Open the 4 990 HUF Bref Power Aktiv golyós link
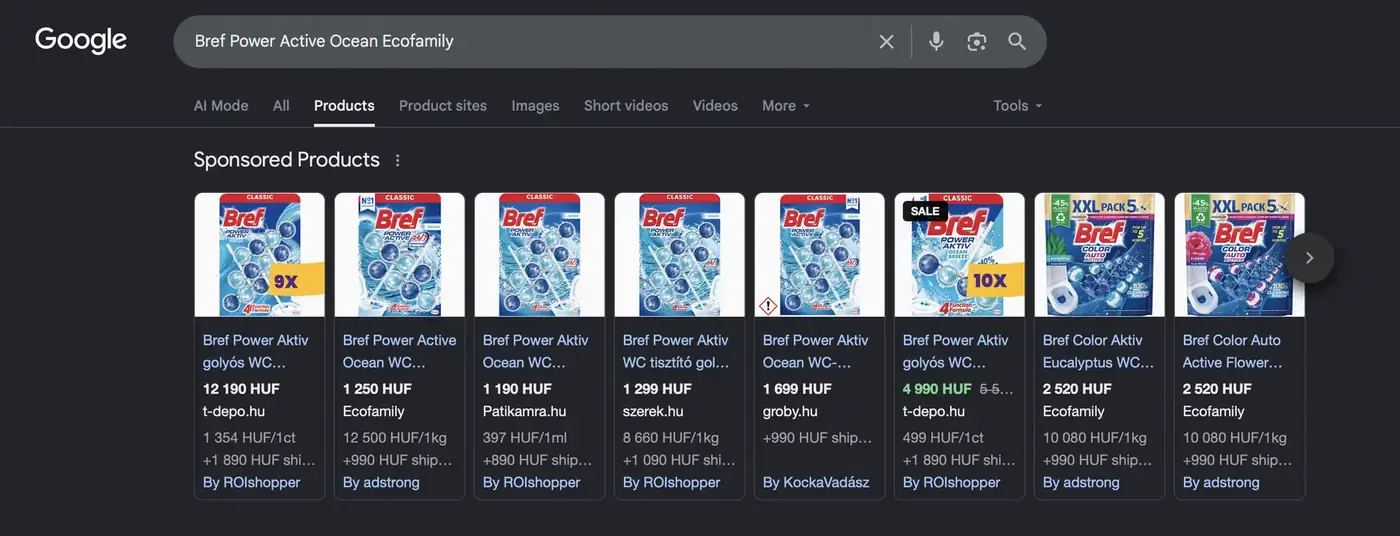1400x536 pixels. coord(956,351)
